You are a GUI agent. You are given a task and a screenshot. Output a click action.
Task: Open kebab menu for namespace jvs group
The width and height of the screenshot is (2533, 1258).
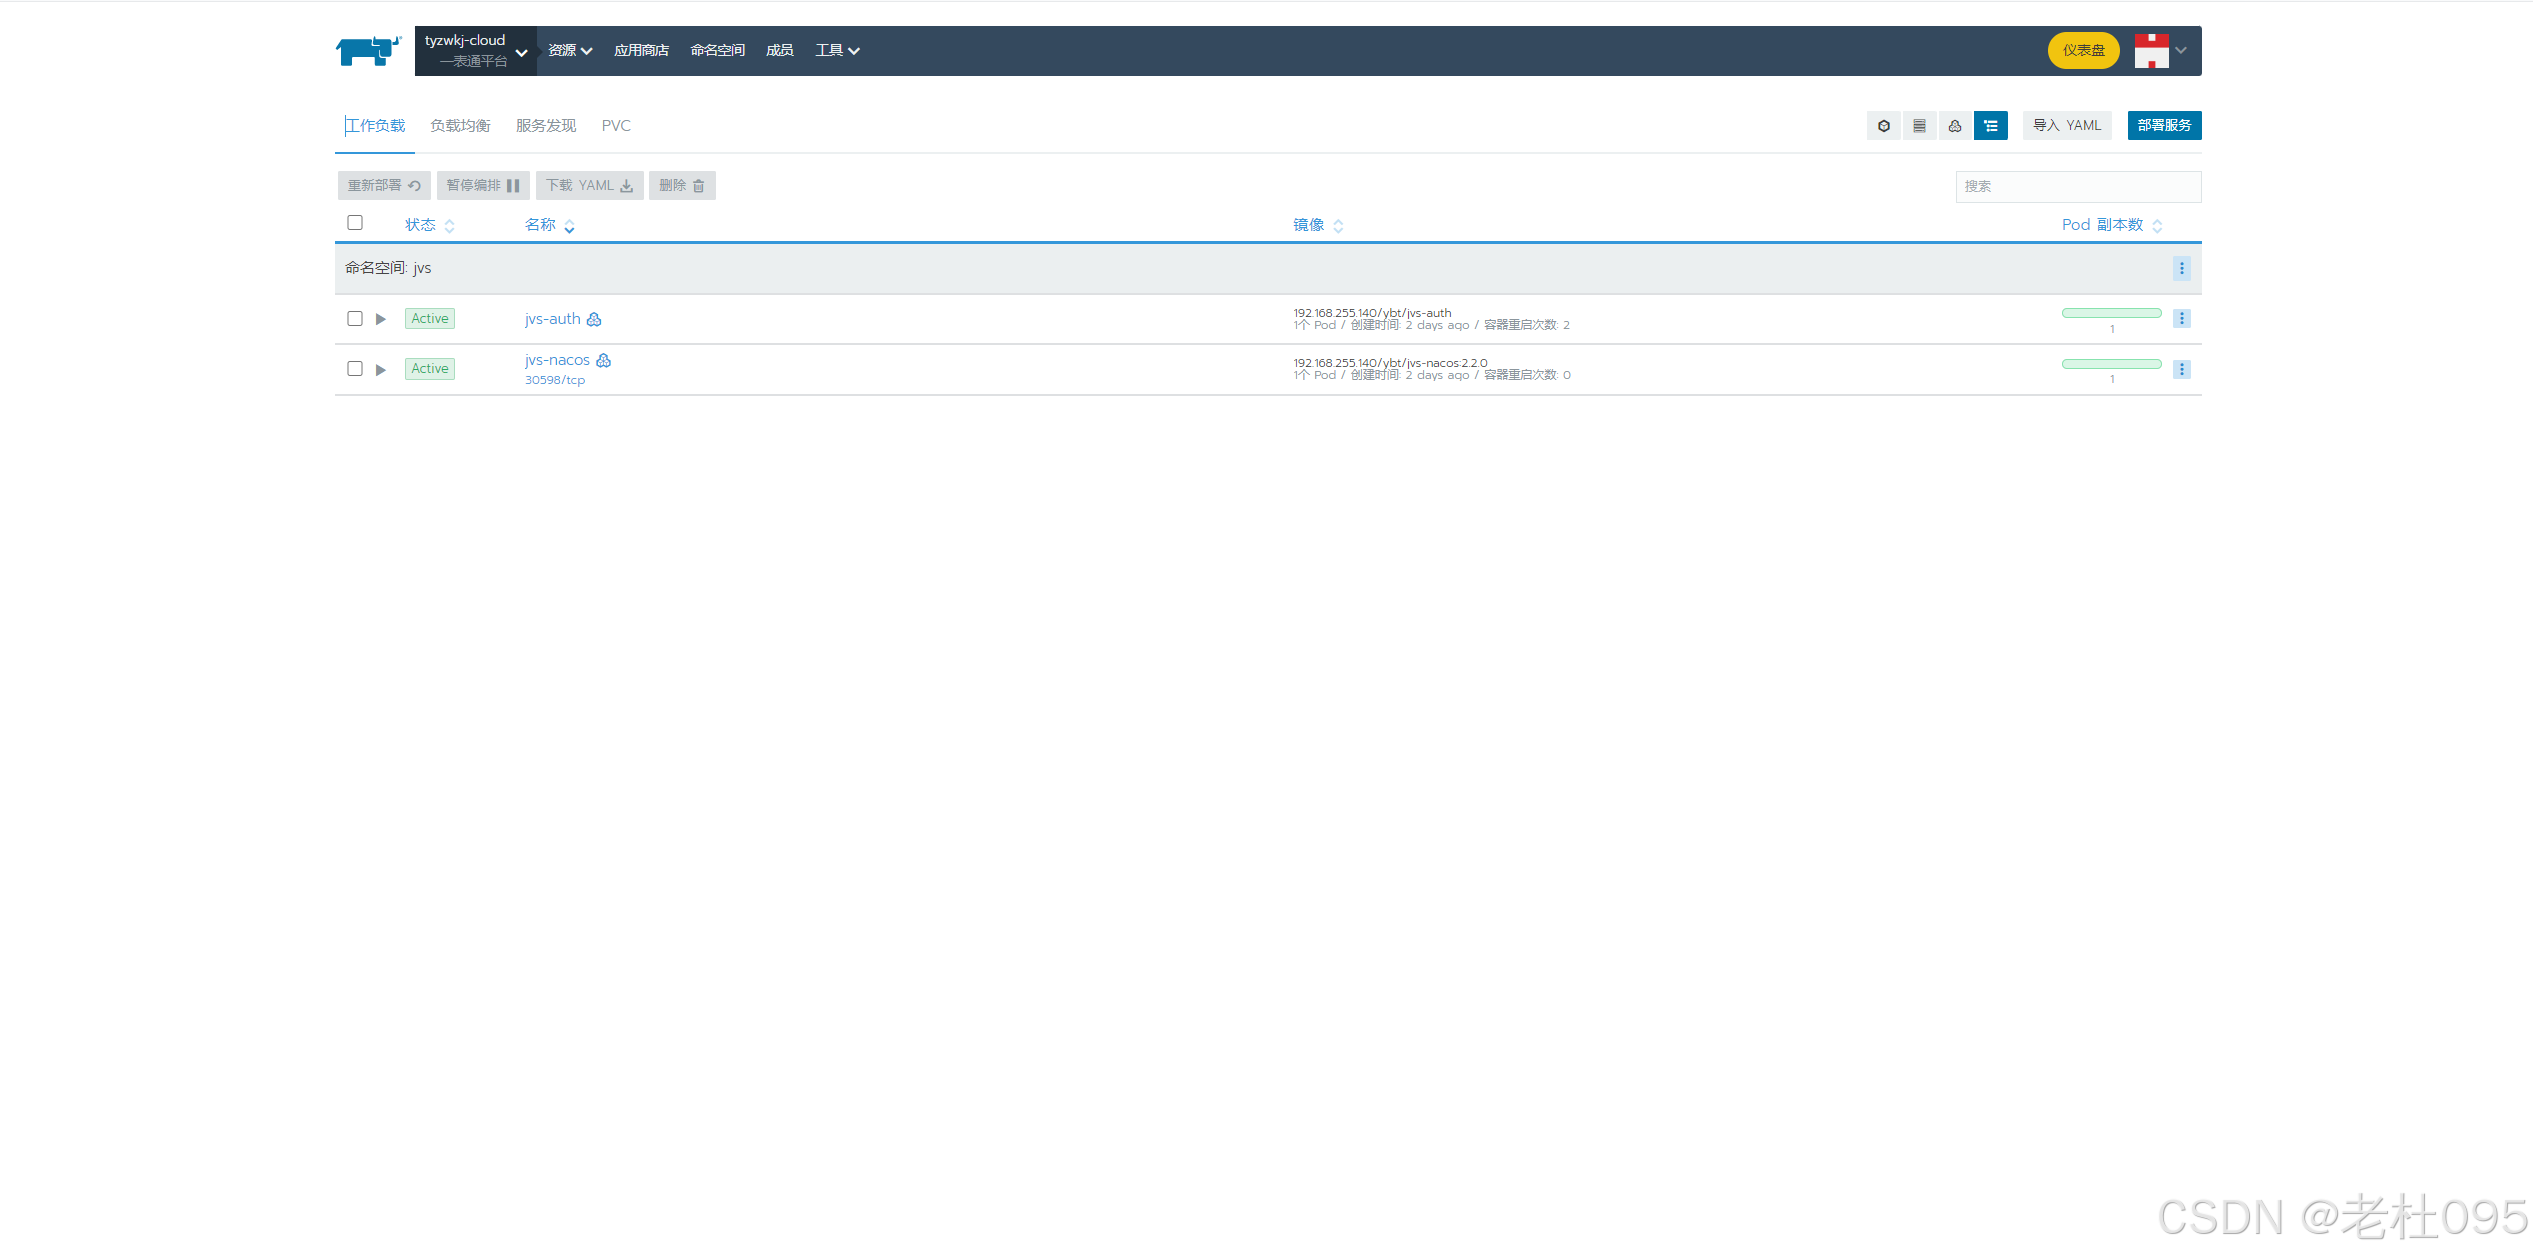[x=2181, y=268]
